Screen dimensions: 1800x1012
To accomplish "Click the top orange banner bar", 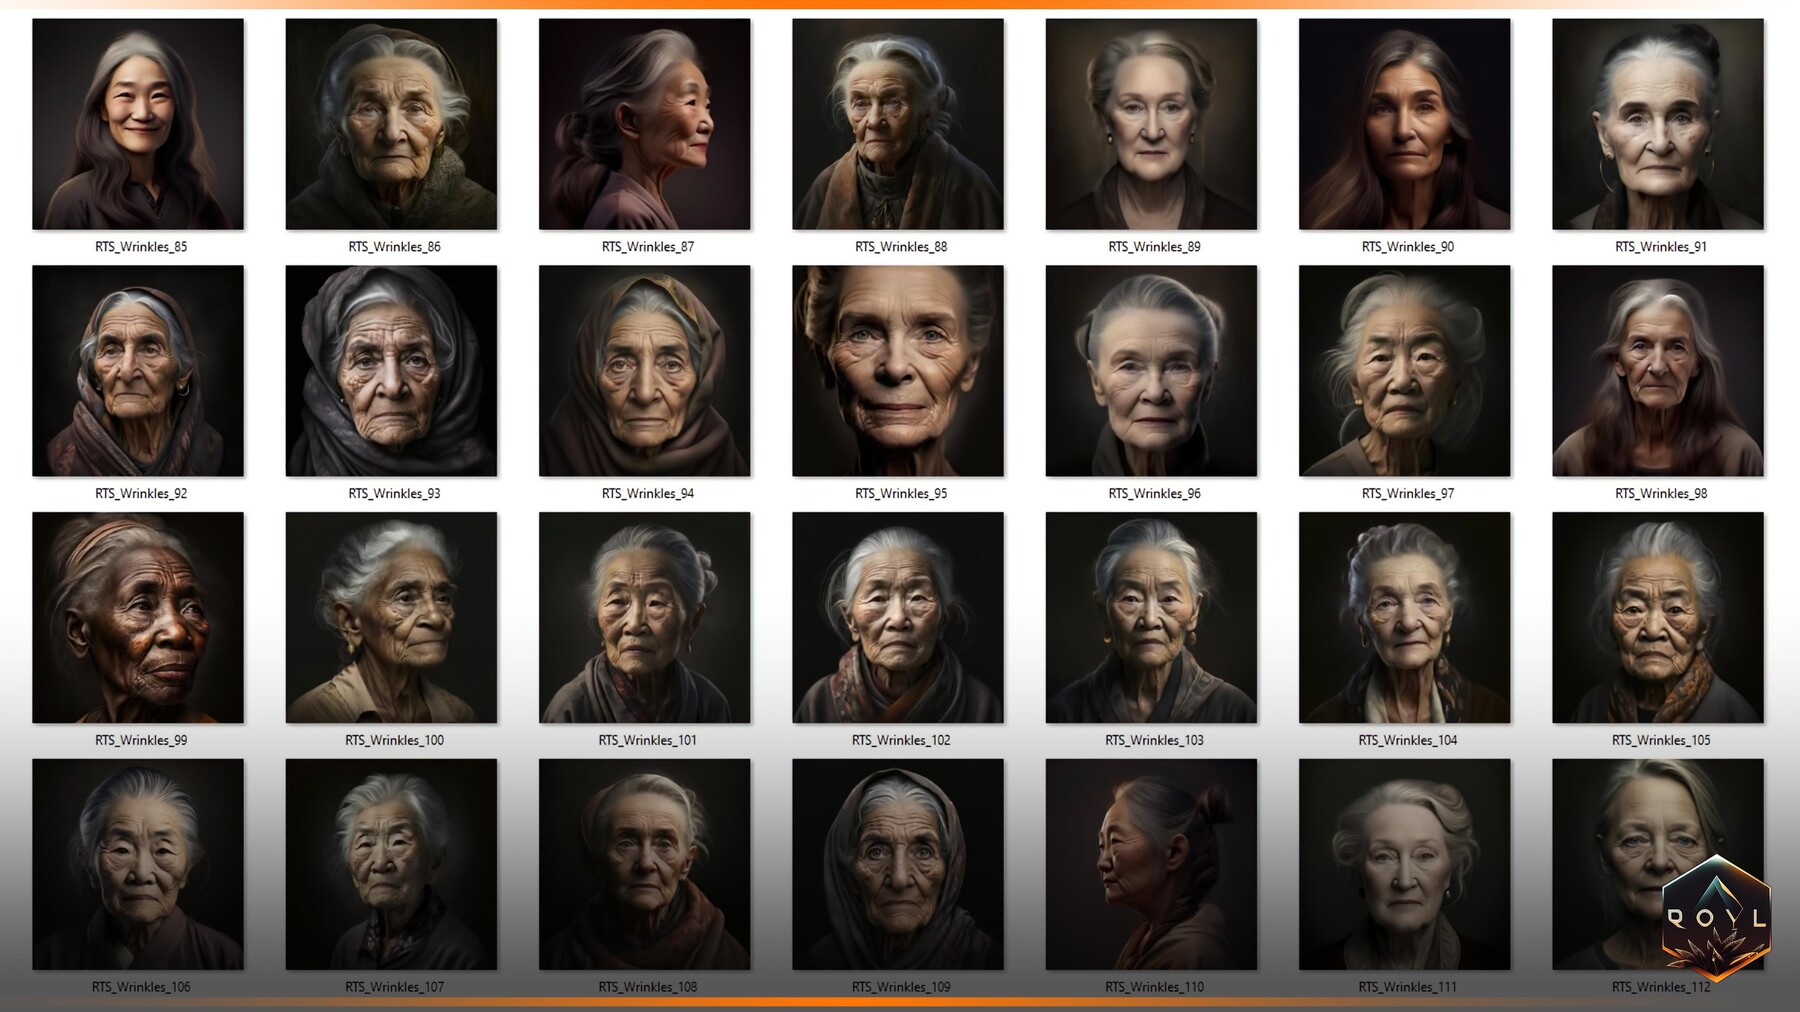I will [900, 5].
